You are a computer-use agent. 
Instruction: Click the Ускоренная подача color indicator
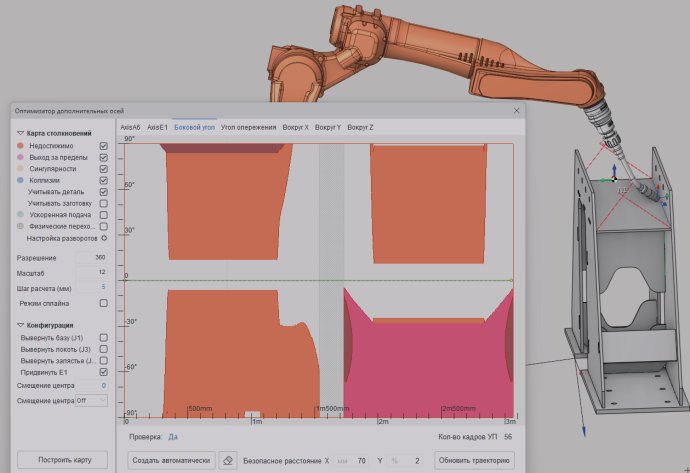(x=21, y=214)
